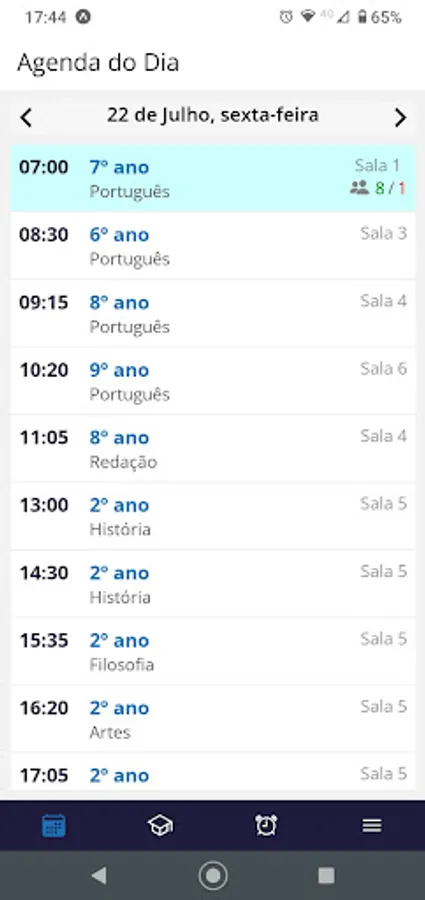Tap the alarm icon in status bar
The image size is (425, 900).
(285, 17)
